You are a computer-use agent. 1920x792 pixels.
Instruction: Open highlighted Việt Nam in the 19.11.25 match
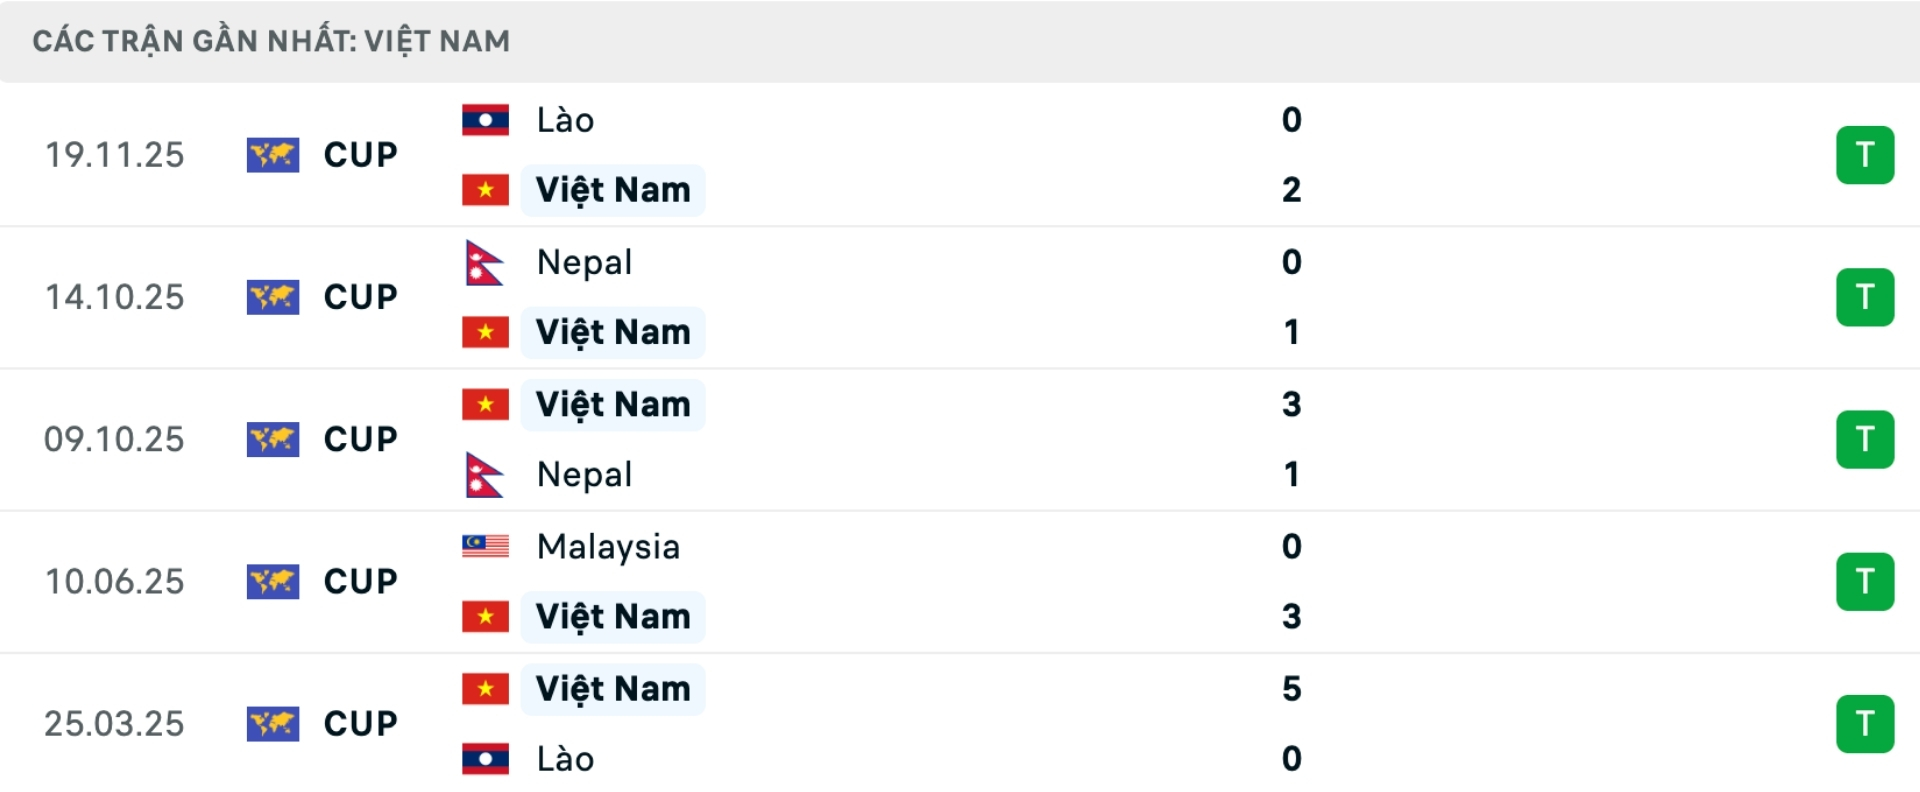(613, 190)
